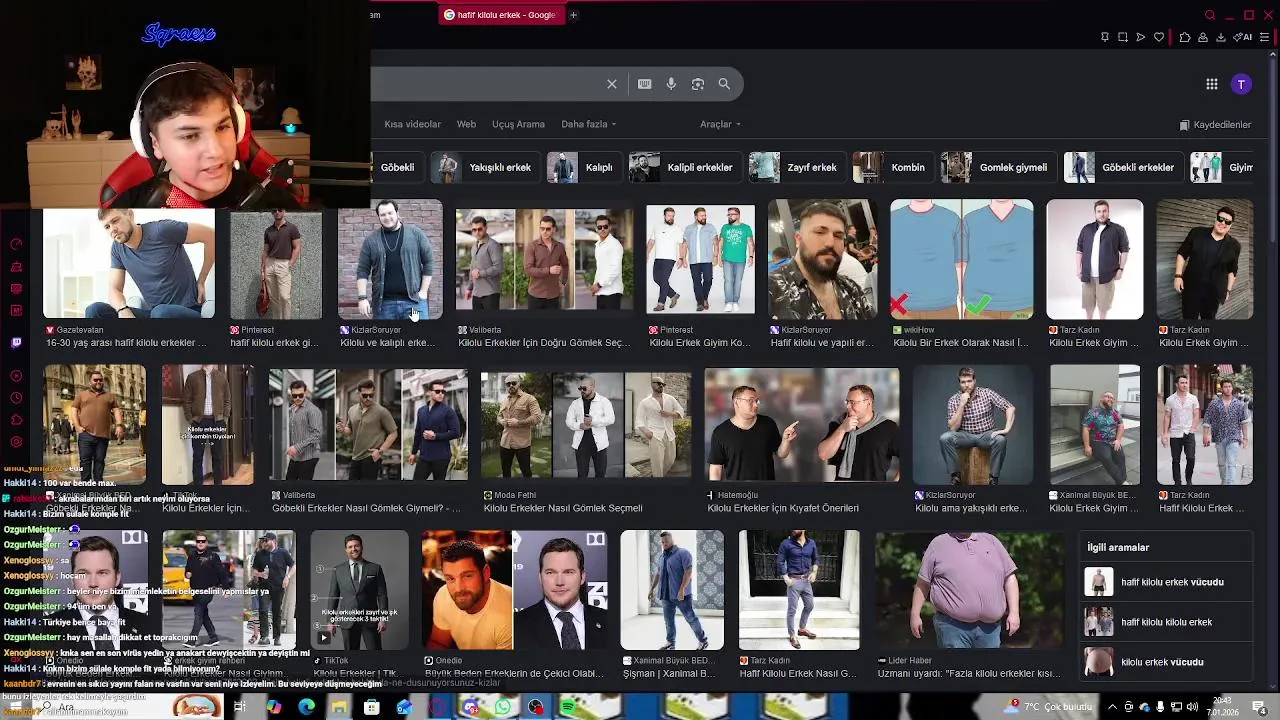Open Microsoft Store on the taskbar
The width and height of the screenshot is (1280, 720).
[372, 707]
